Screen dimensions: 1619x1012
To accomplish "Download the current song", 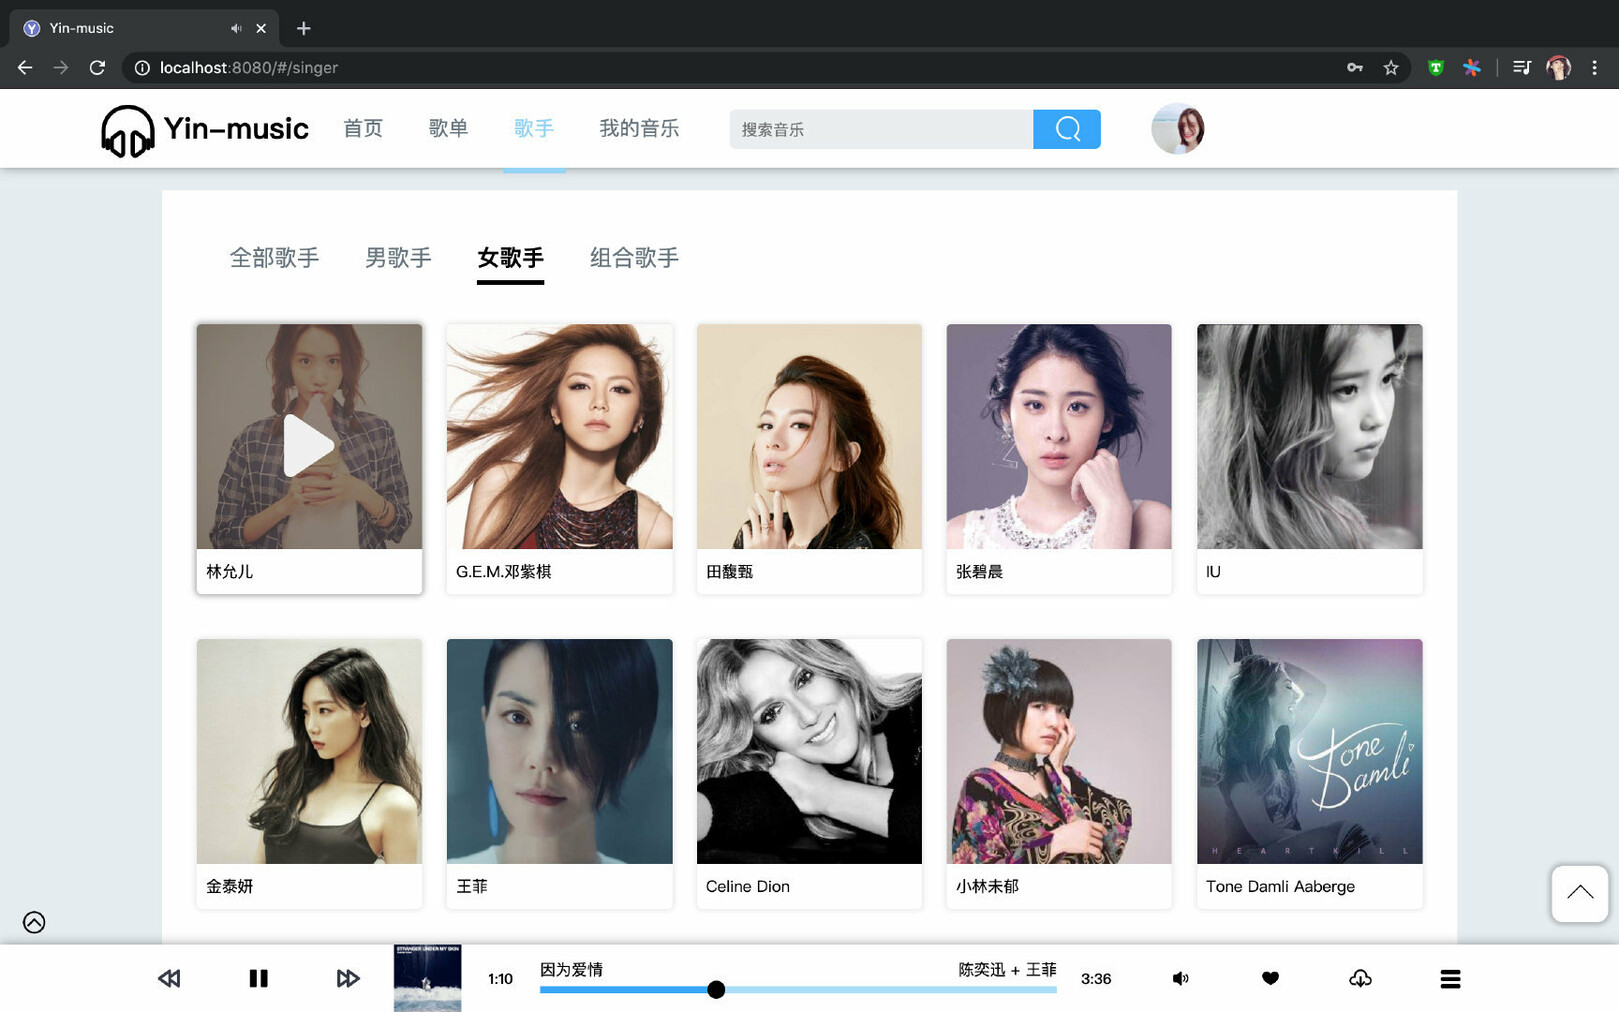I will click(x=1360, y=978).
